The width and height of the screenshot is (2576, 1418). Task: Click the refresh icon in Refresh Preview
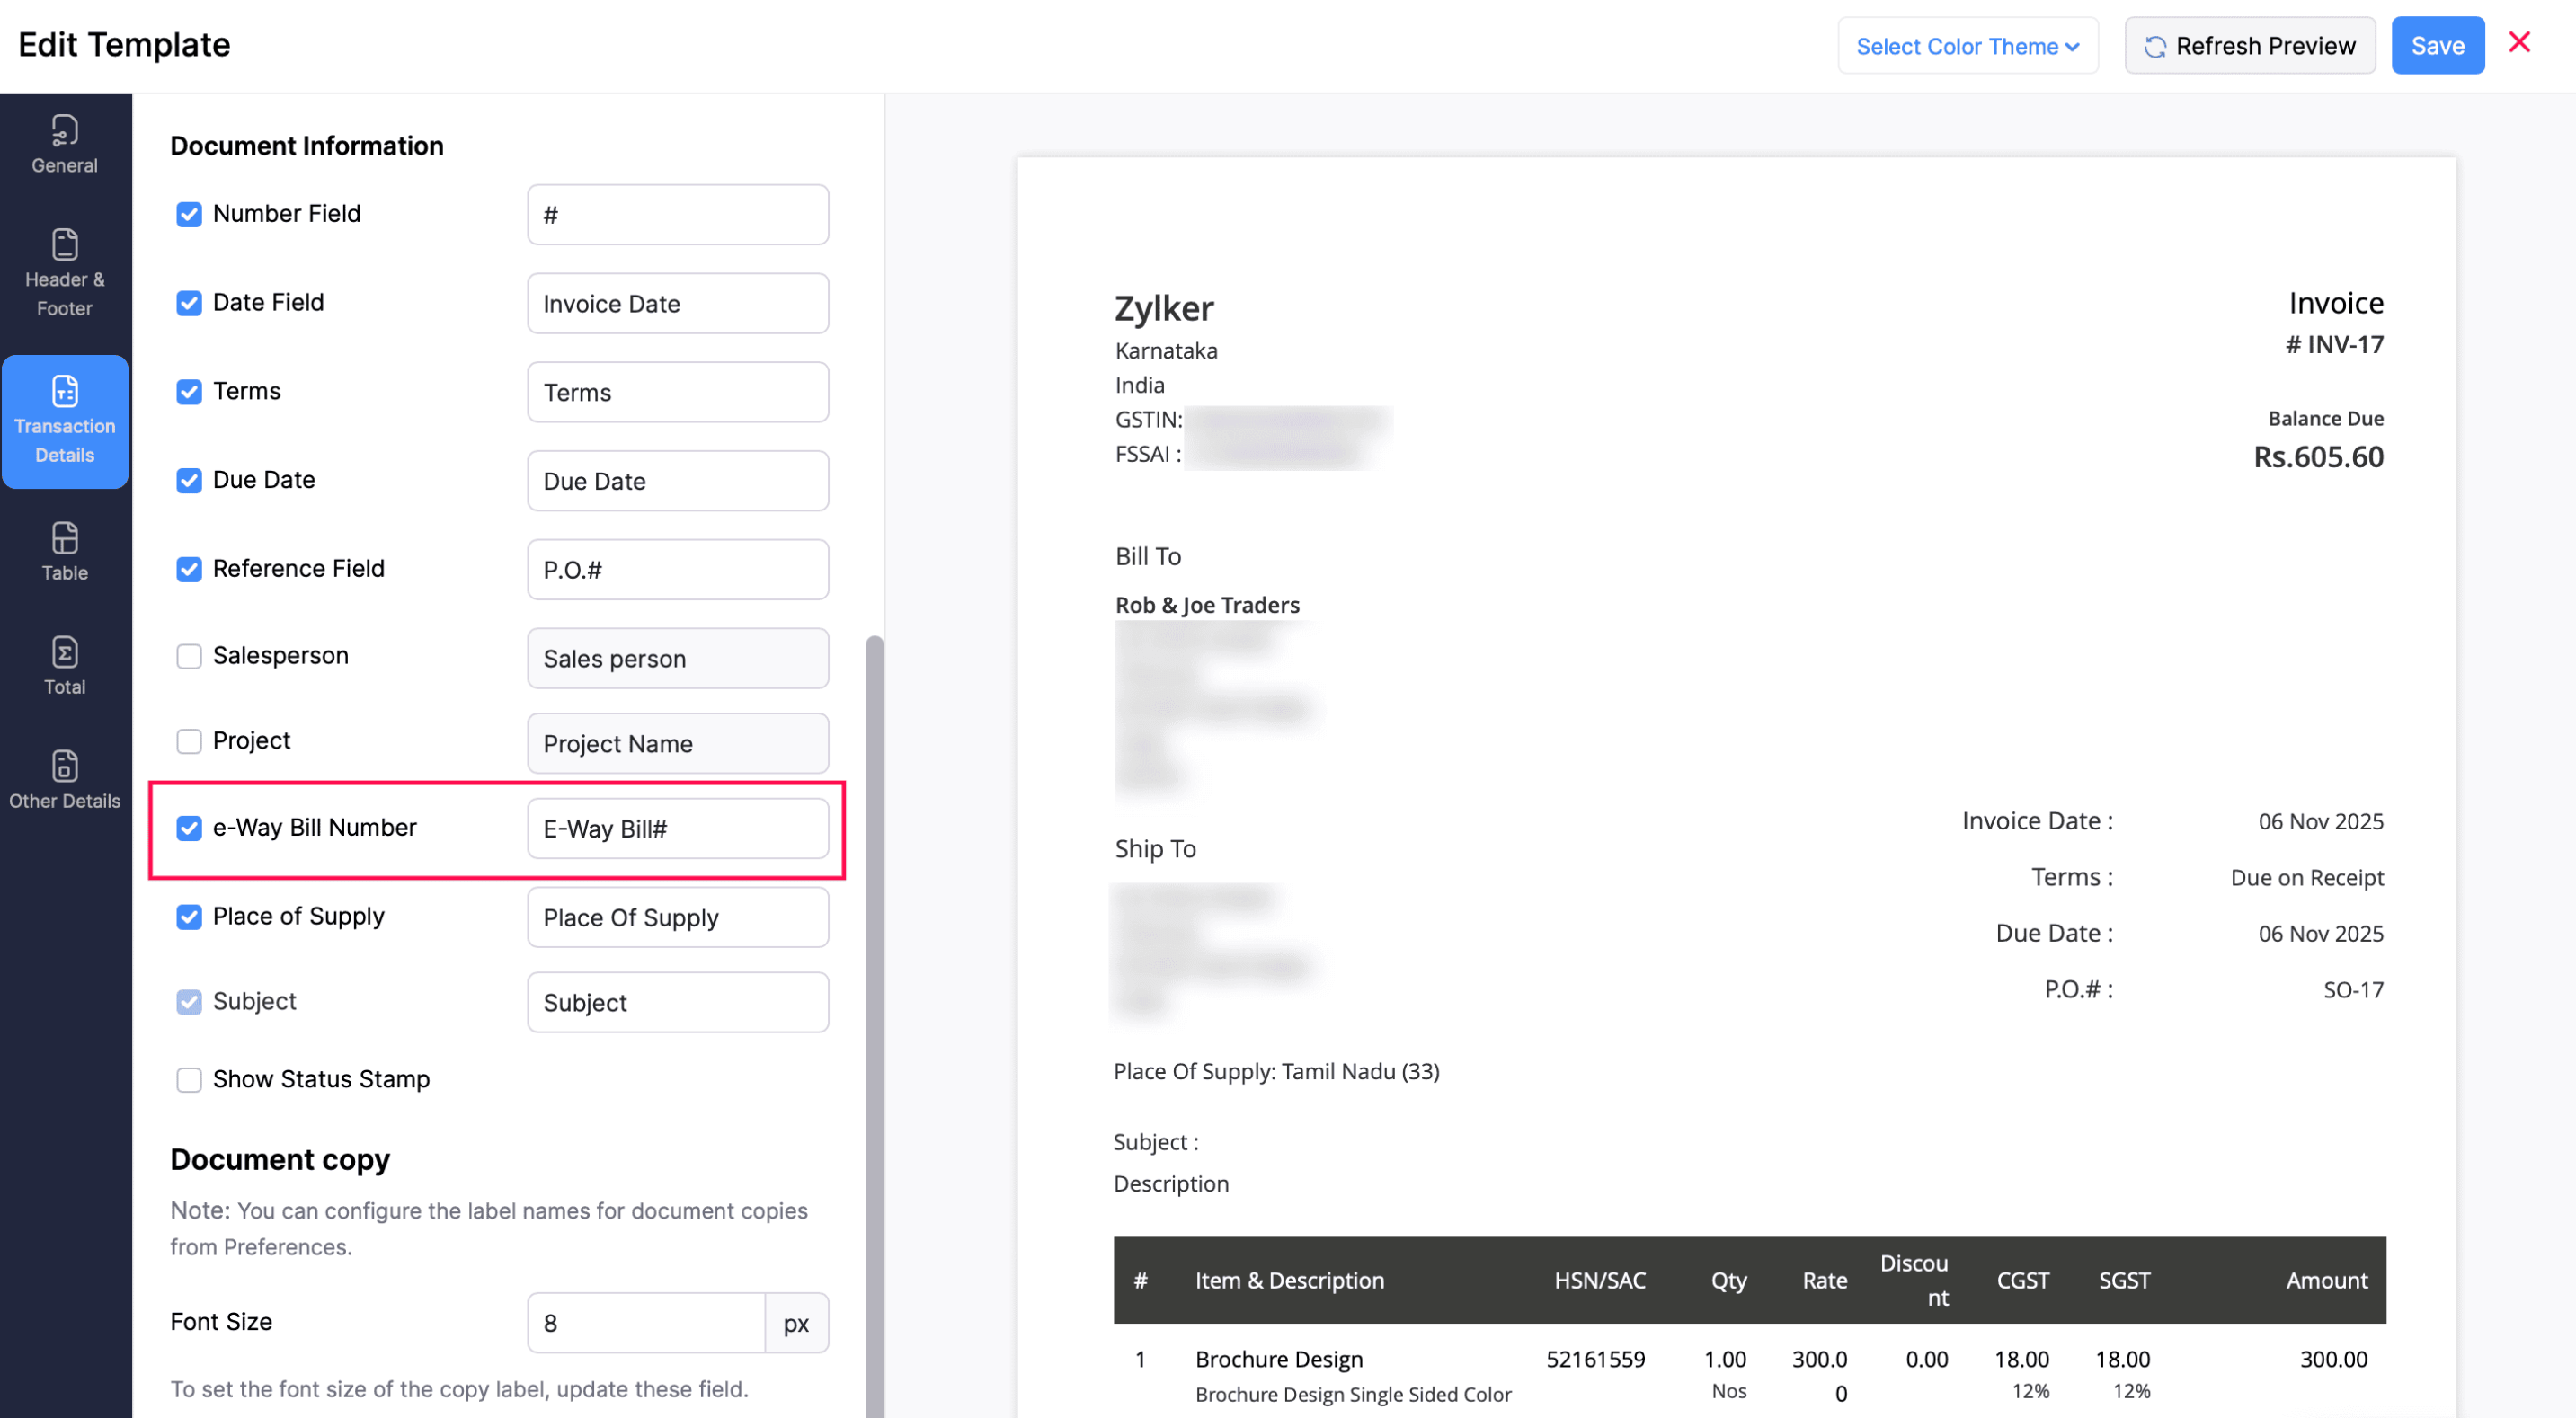(x=2156, y=45)
